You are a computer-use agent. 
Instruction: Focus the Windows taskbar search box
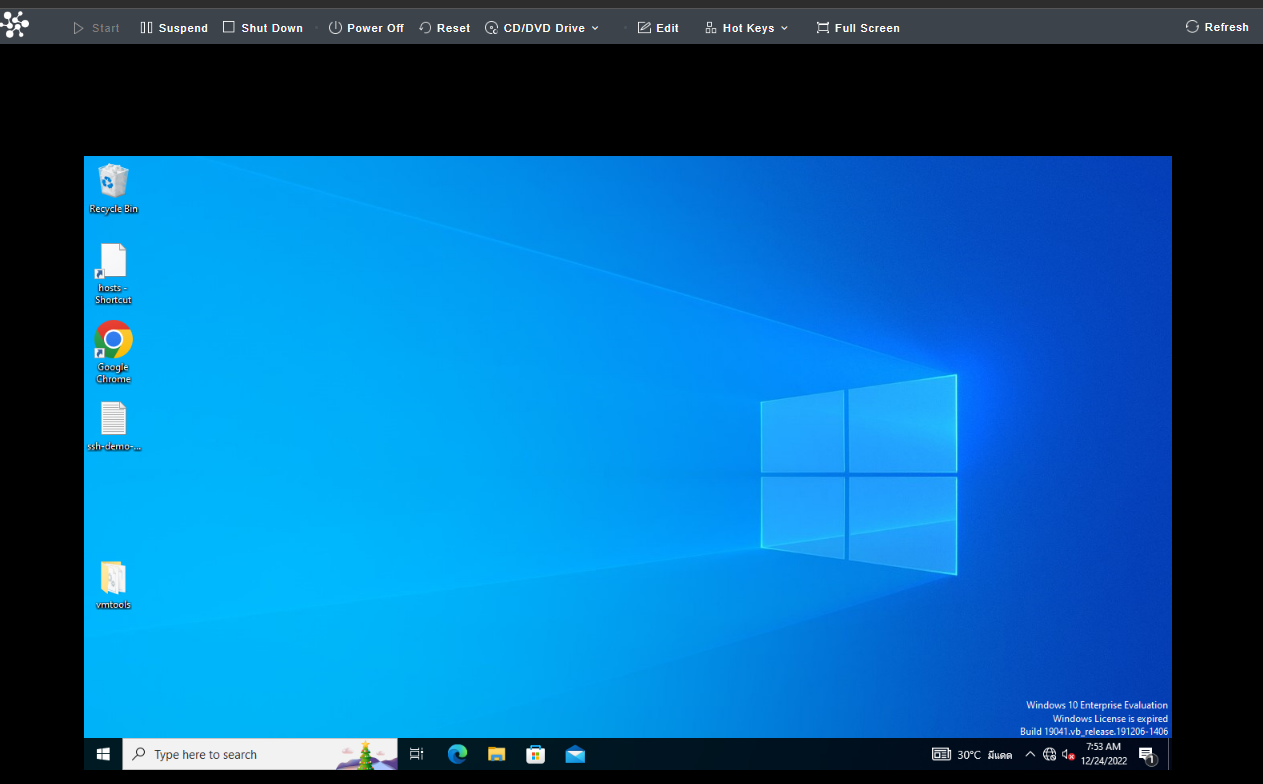tap(260, 754)
